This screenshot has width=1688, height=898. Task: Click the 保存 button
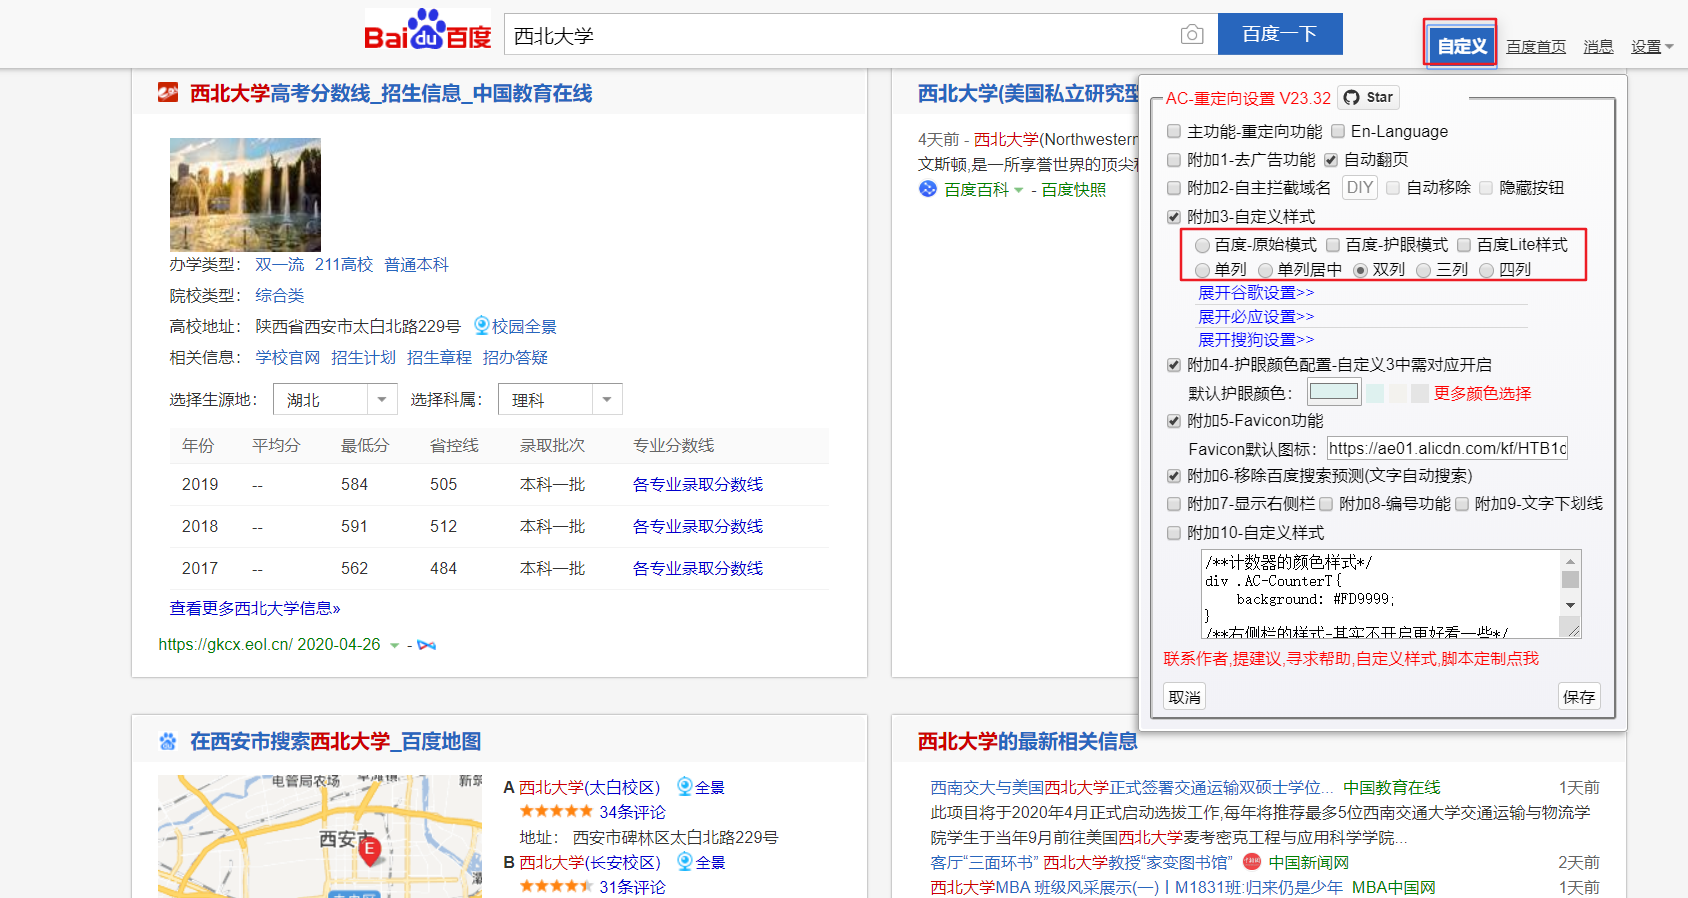[1579, 697]
